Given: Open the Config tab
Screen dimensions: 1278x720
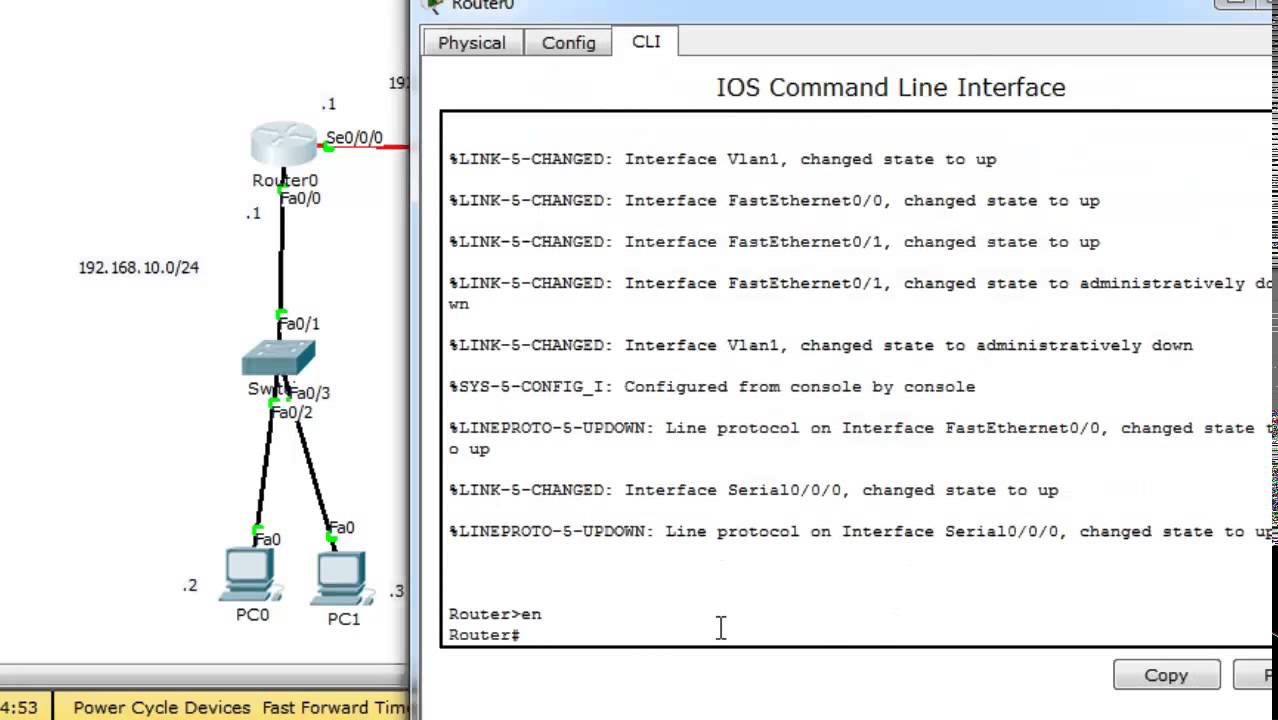Looking at the screenshot, I should pos(568,43).
